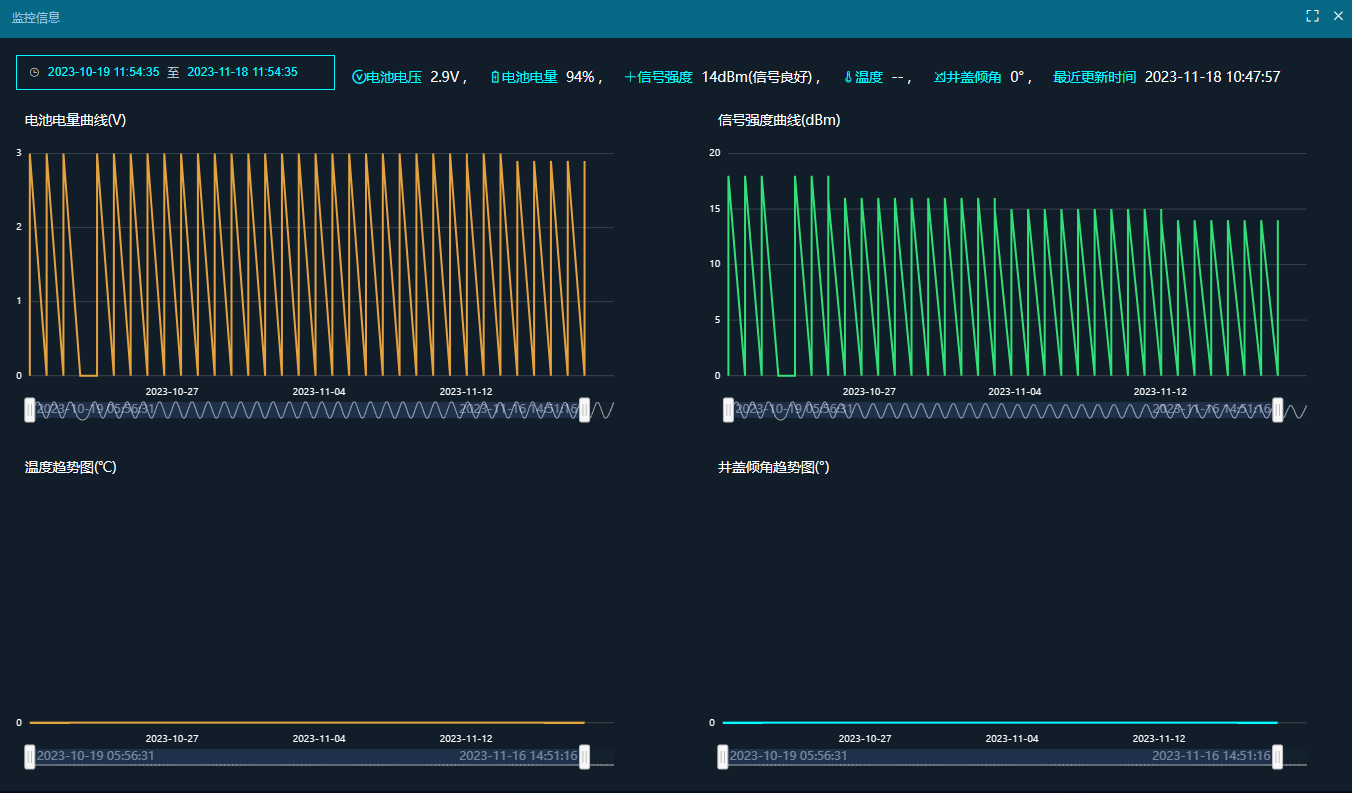Grab left zoom handle of battery chart
Viewport: 1352px width, 793px height.
29,409
